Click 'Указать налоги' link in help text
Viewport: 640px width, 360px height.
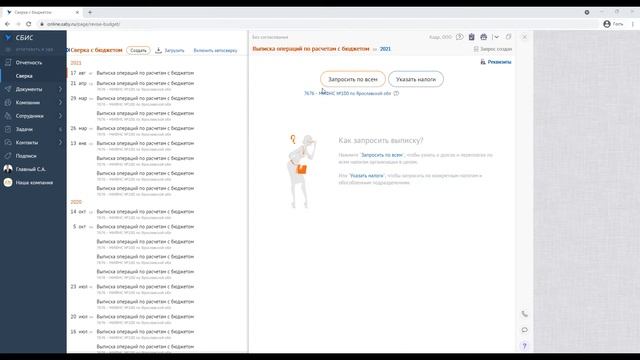click(367, 176)
